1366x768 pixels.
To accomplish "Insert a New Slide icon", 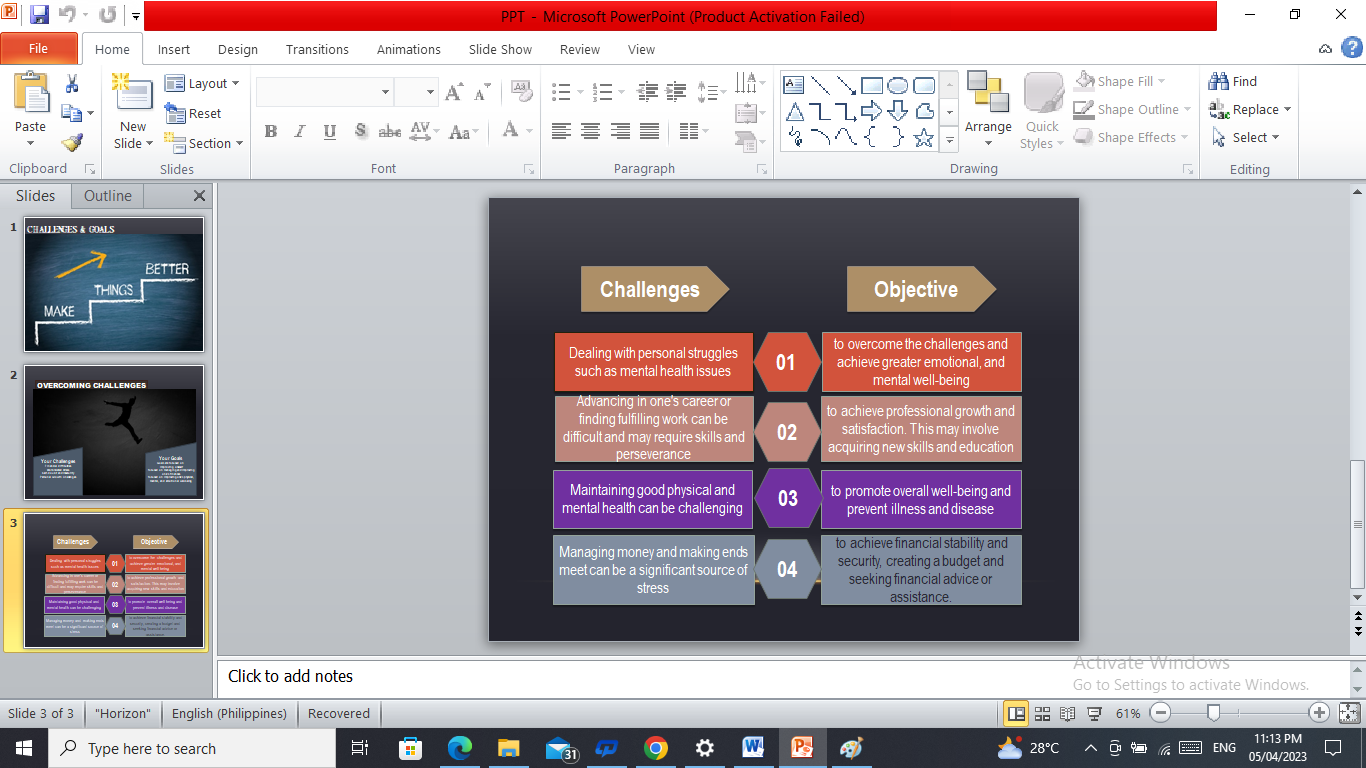I will (131, 94).
